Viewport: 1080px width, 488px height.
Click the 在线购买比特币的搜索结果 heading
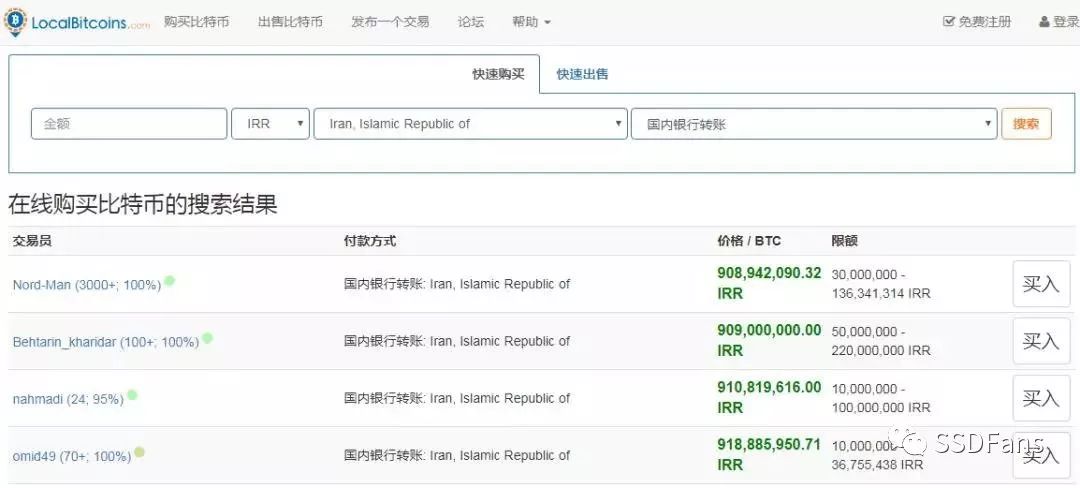[x=143, y=204]
